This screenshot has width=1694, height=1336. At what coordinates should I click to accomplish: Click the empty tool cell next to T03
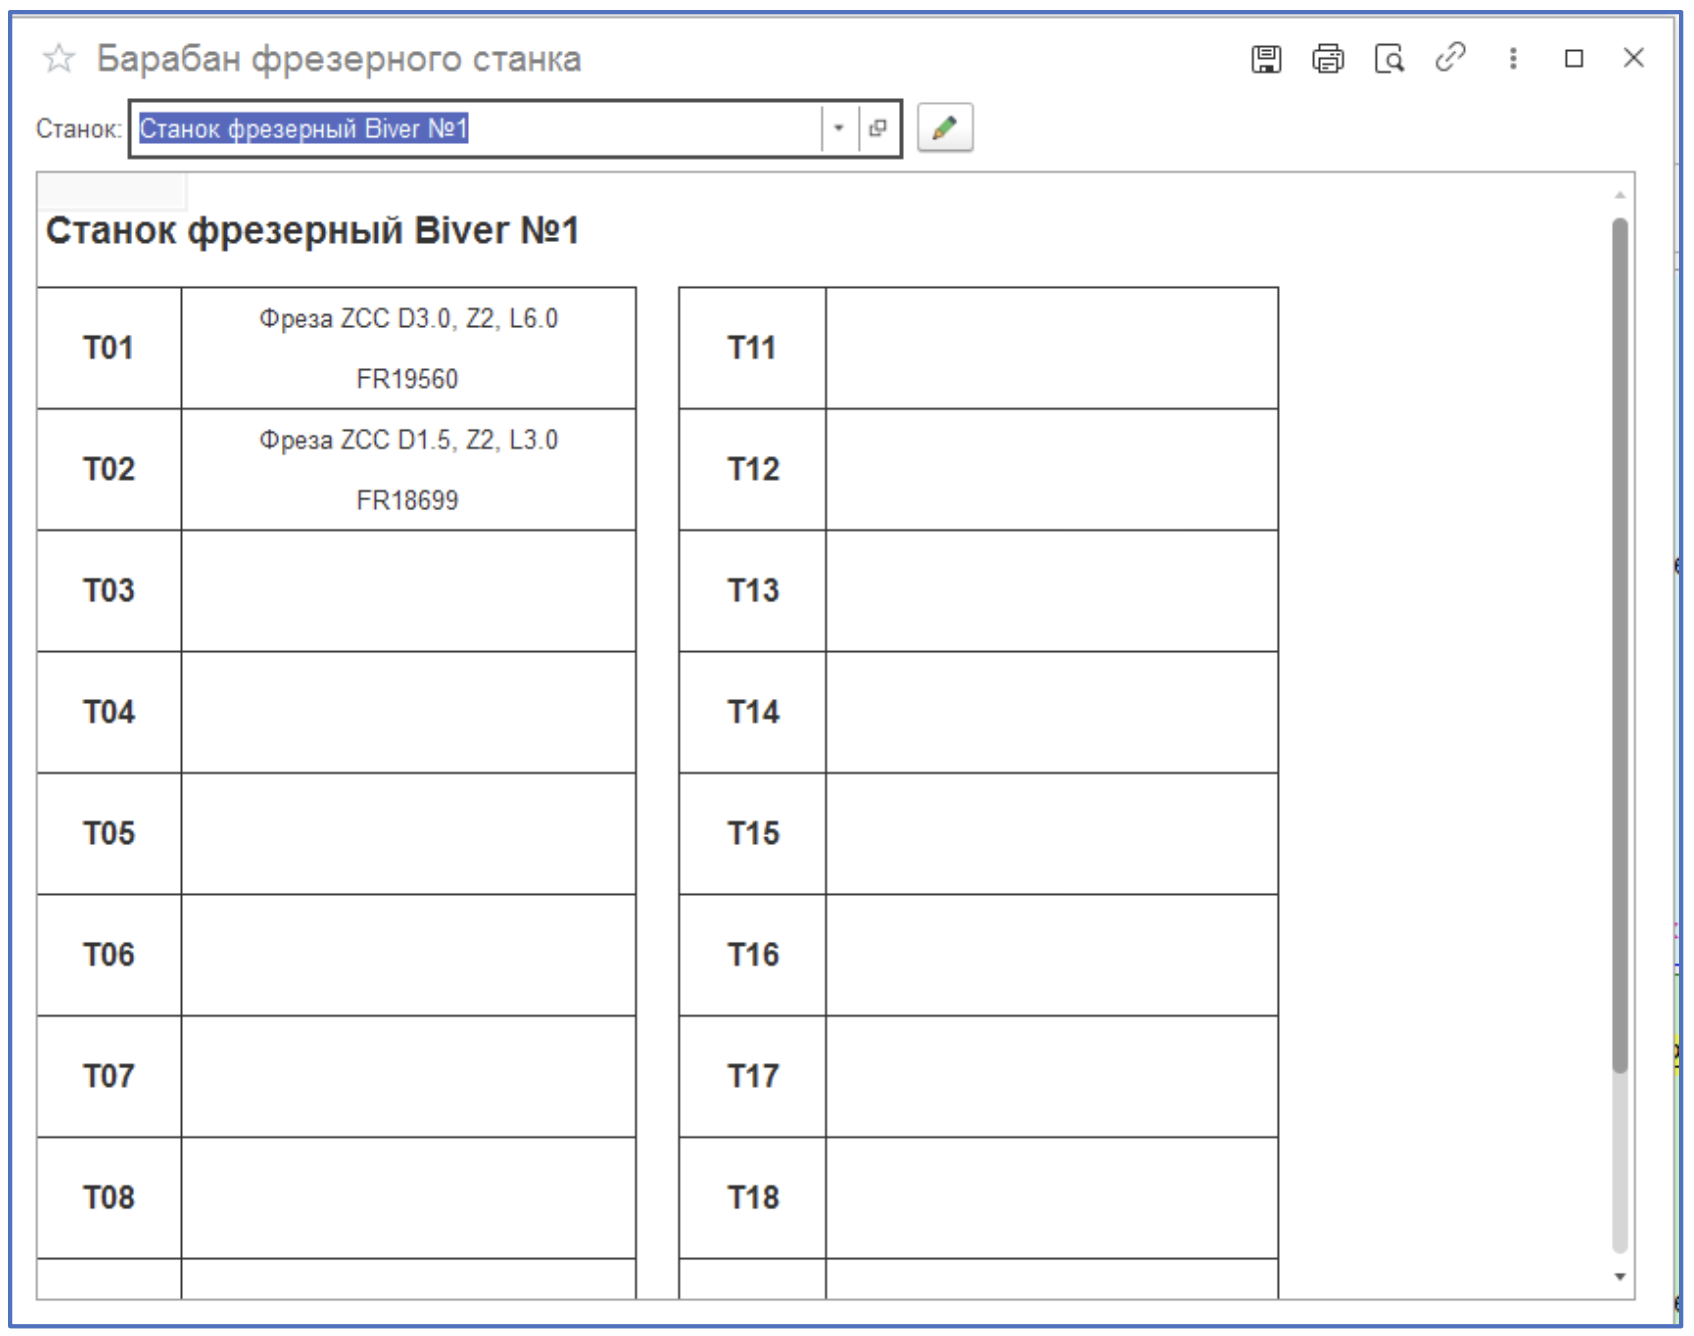(408, 591)
